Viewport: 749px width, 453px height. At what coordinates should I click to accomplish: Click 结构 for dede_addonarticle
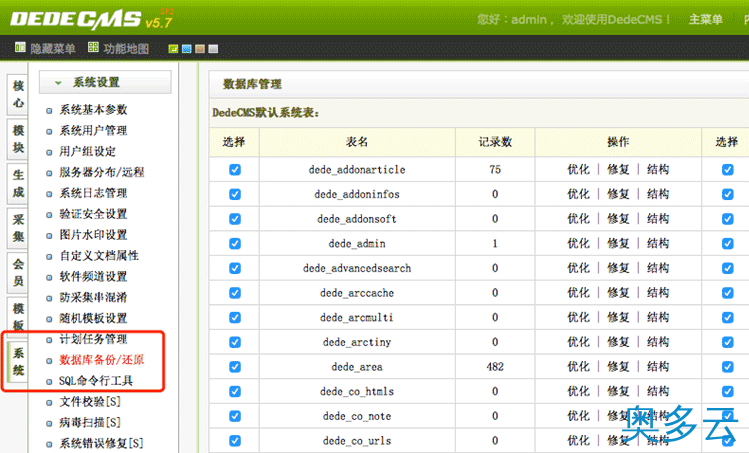pos(658,169)
